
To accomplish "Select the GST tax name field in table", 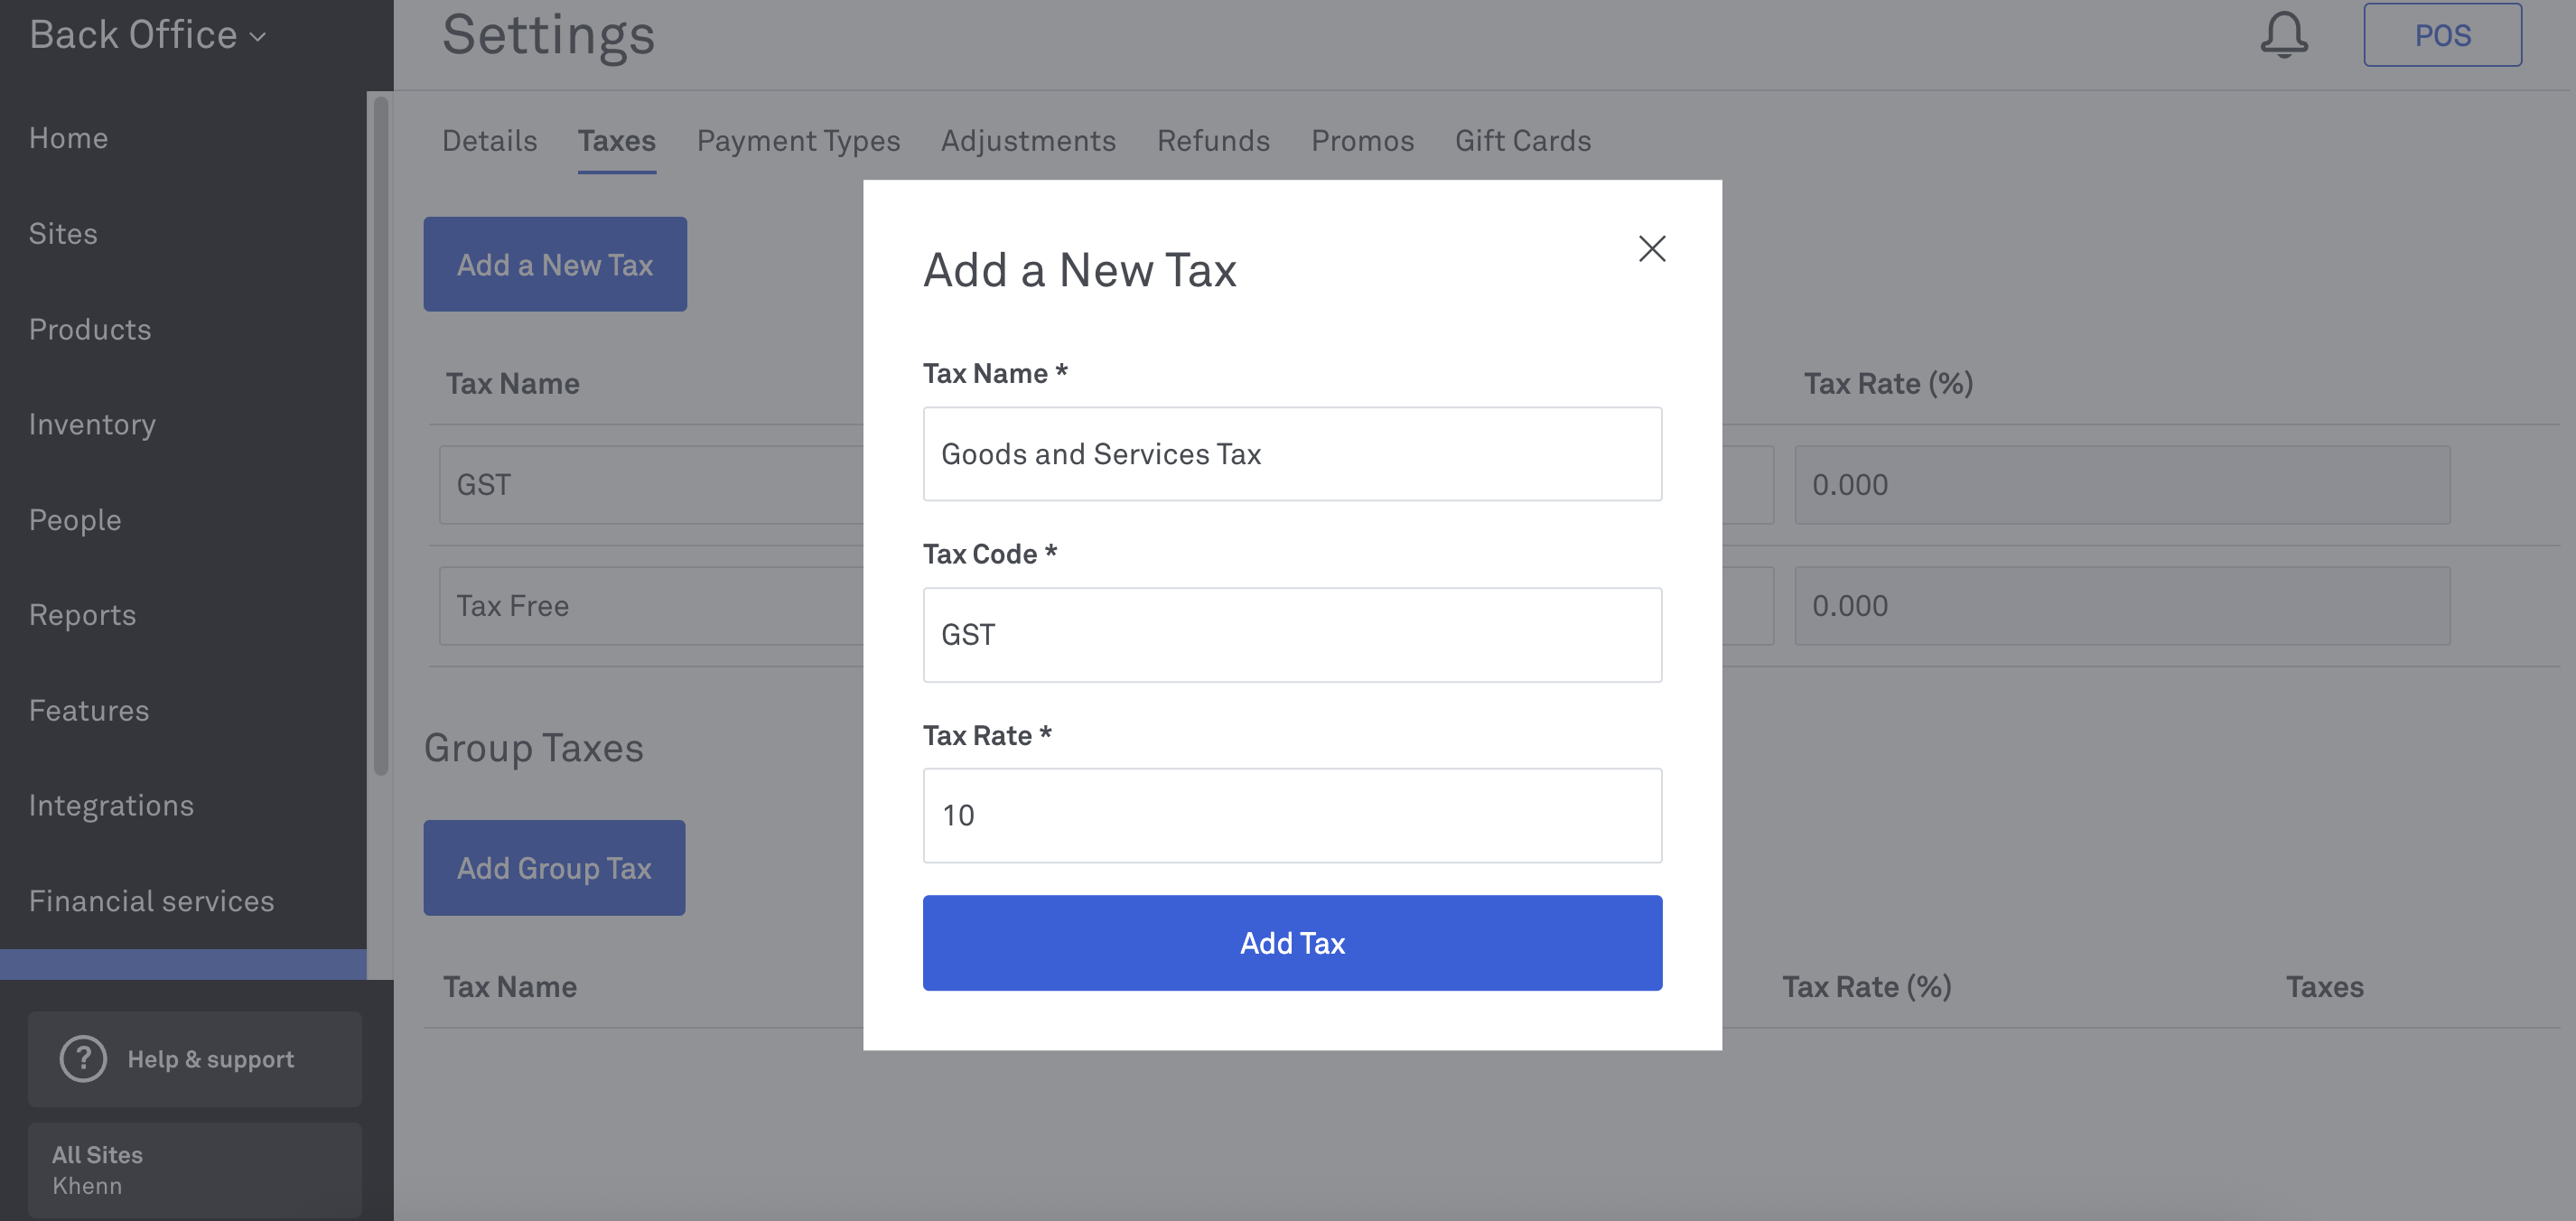I will pos(651,485).
